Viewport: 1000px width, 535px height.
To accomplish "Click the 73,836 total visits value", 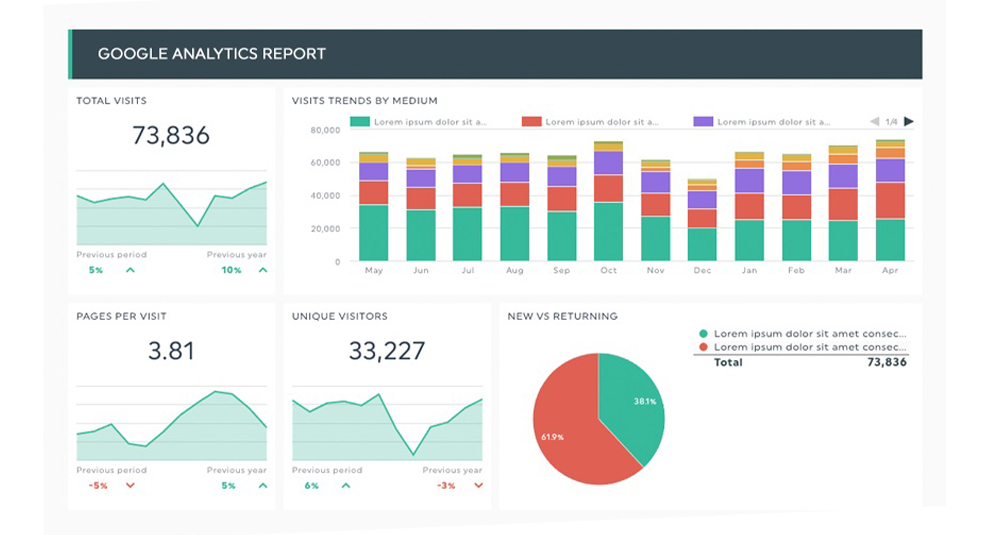I will (171, 135).
